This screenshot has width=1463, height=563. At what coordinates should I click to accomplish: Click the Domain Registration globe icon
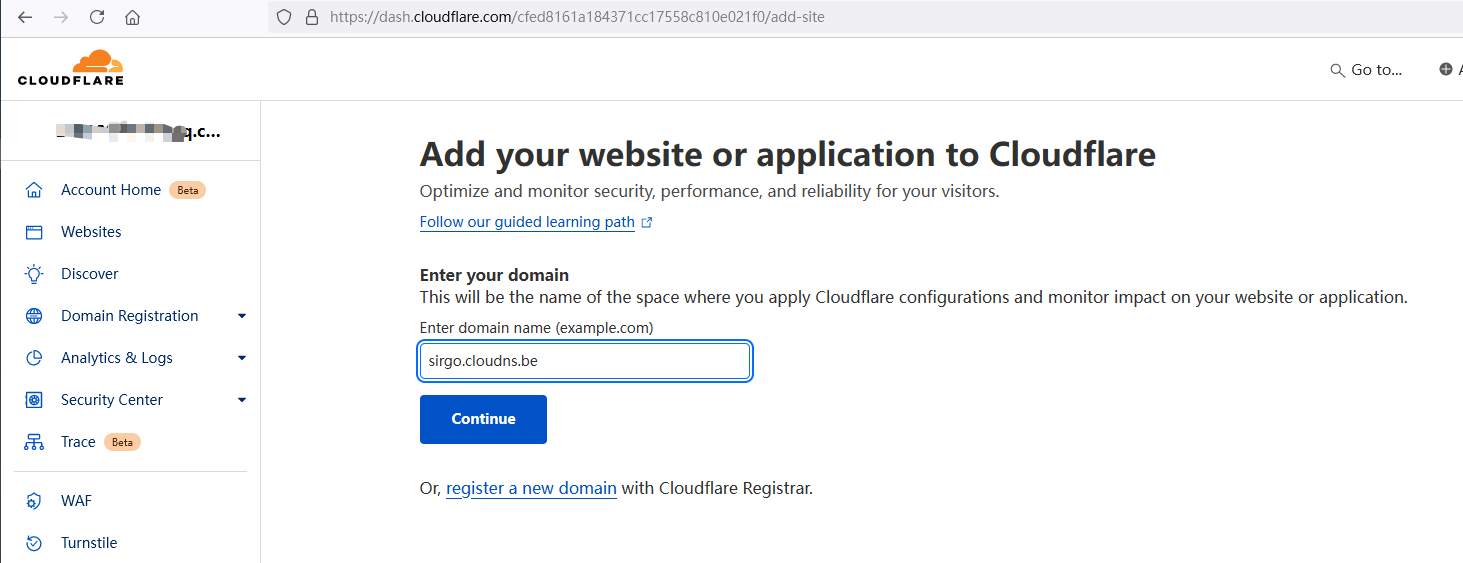34,316
